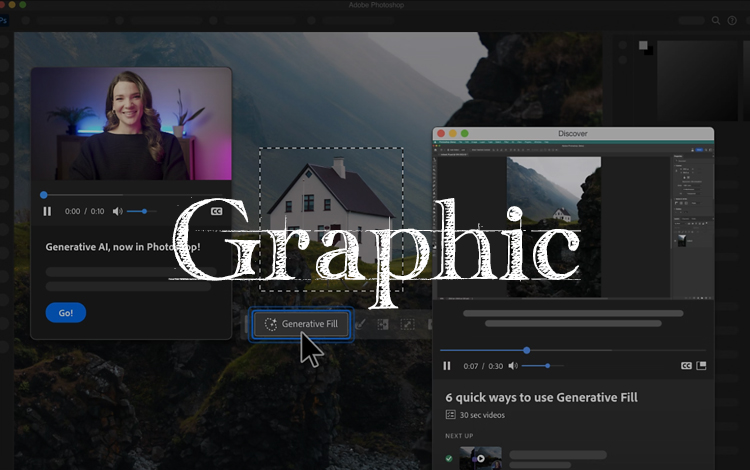Click the '0:07 / 0:30' time readout
The height and width of the screenshot is (470, 750).
pyautogui.click(x=483, y=366)
